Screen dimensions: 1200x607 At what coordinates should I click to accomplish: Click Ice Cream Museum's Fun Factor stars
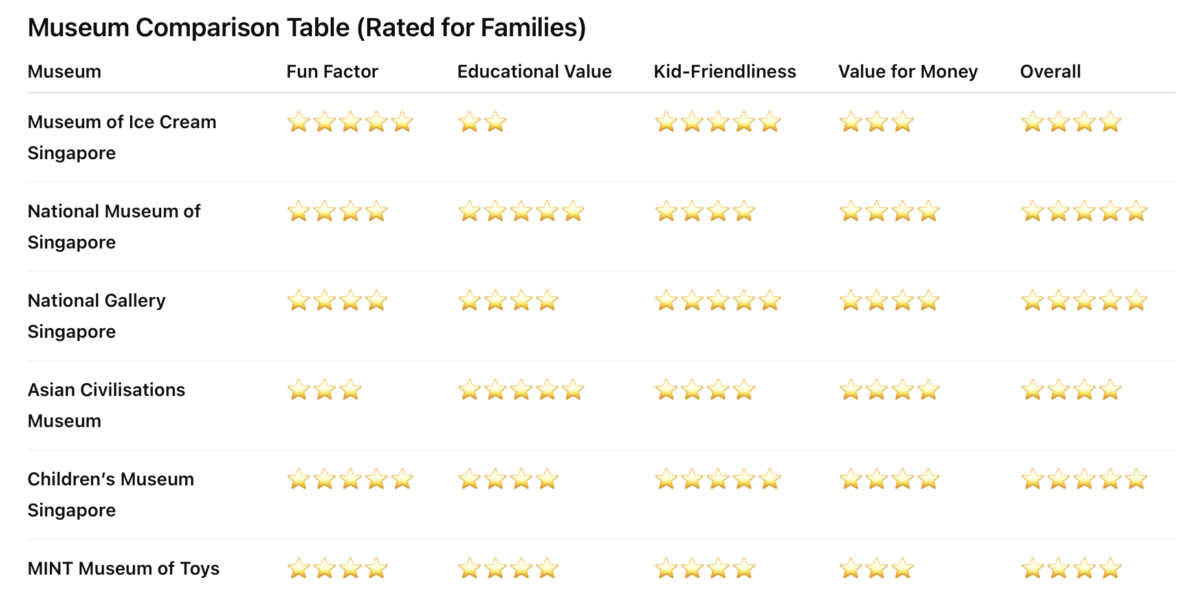pos(350,123)
